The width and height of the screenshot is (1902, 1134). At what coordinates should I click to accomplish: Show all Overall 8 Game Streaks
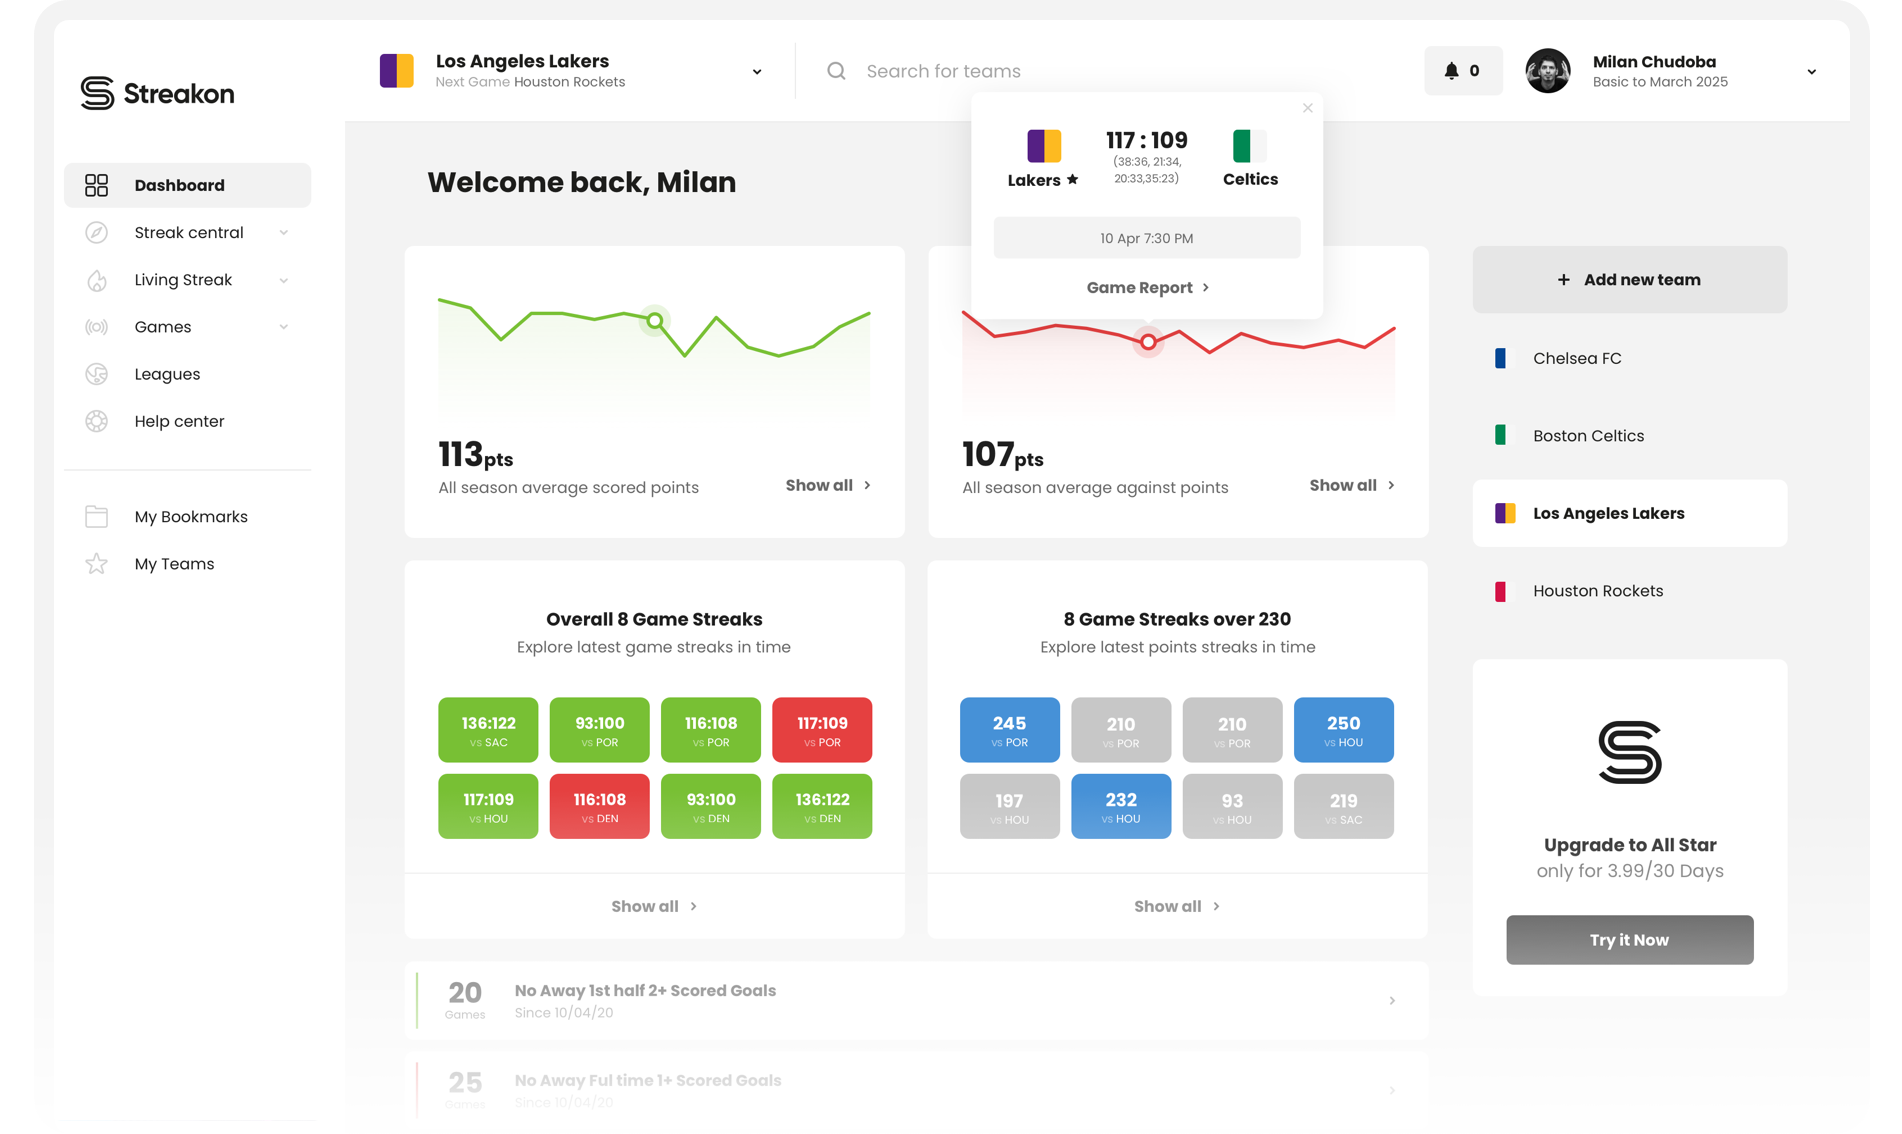coord(654,906)
